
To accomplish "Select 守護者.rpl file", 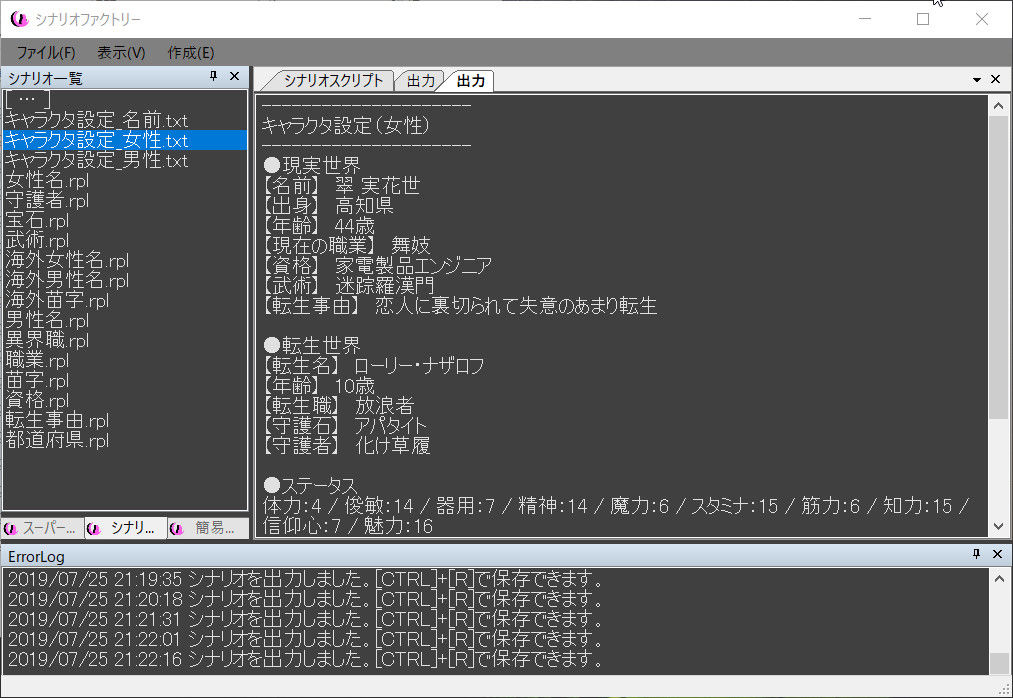I will [47, 200].
